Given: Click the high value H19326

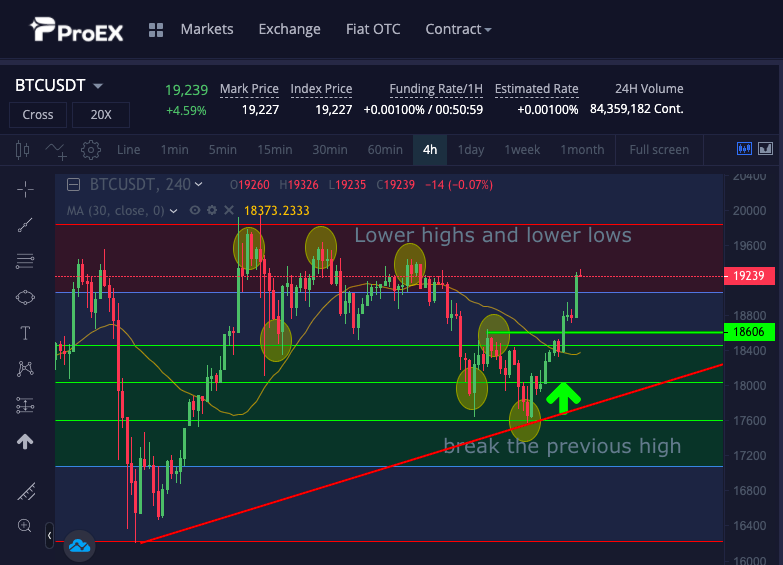Looking at the screenshot, I should click(299, 185).
